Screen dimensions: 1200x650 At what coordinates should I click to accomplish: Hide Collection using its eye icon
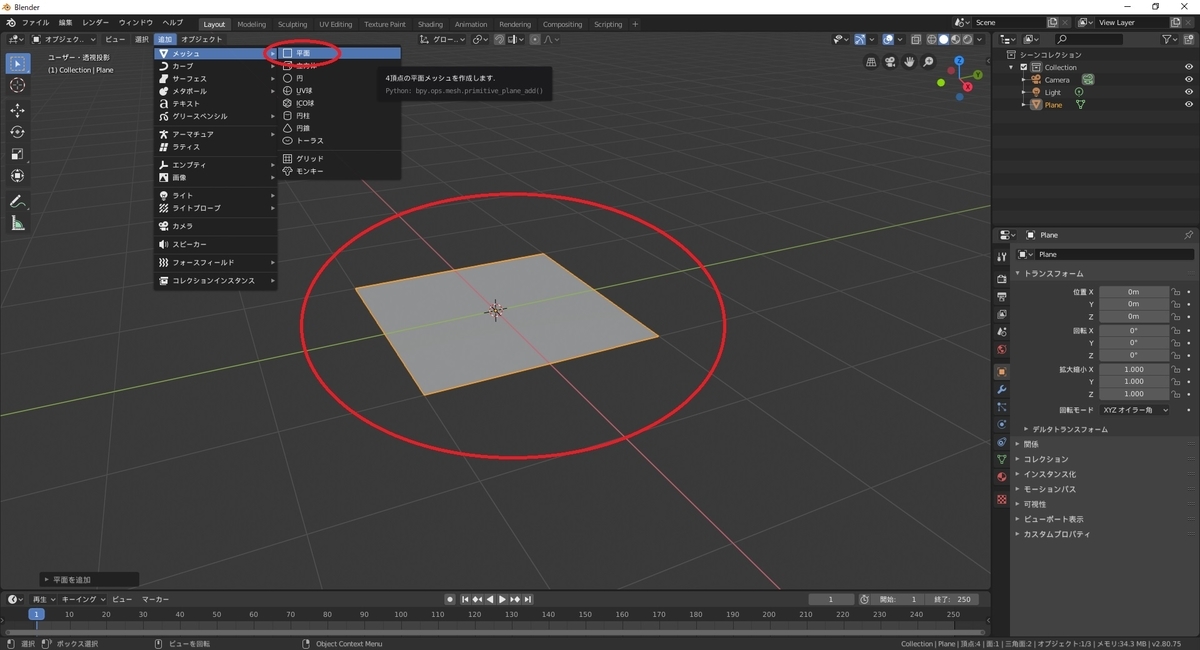pyautogui.click(x=1189, y=67)
